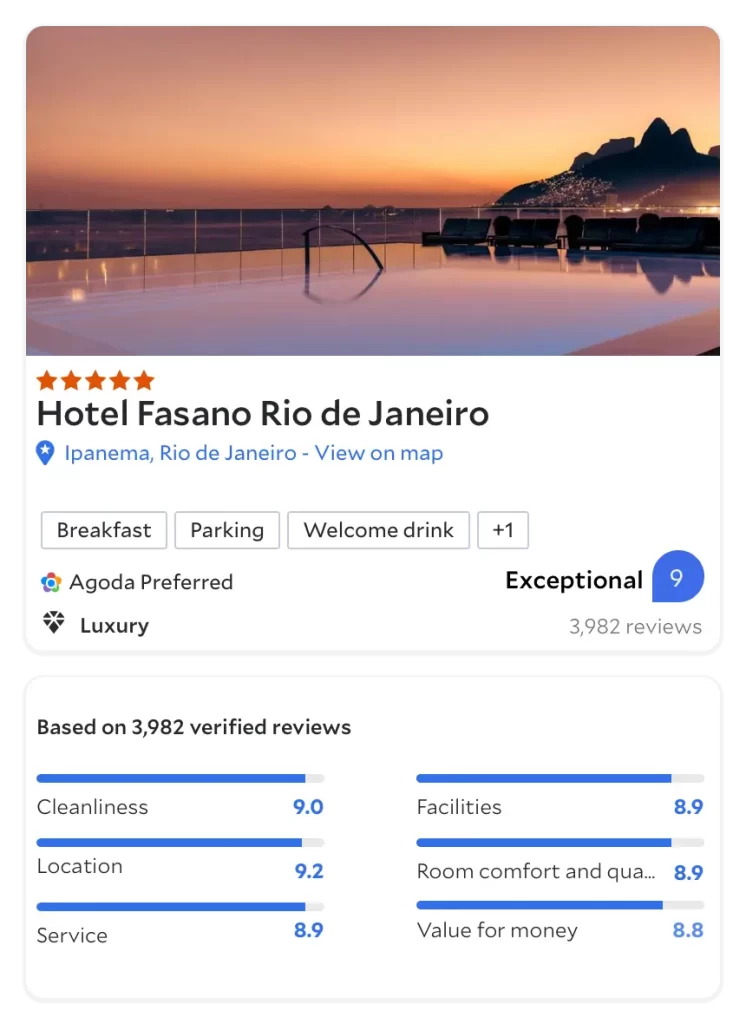Image resolution: width=746 pixels, height=1024 pixels.
Task: Expand the +1 more amenities tag
Action: coord(502,530)
